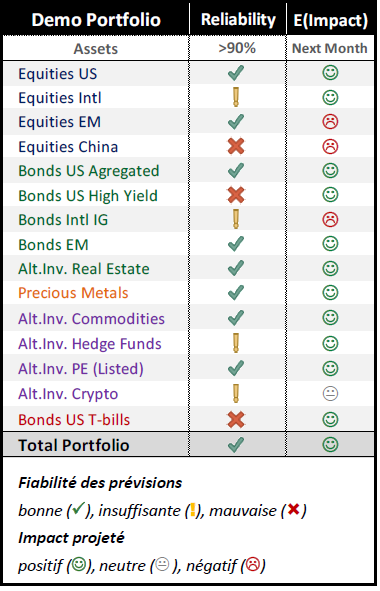The height and width of the screenshot is (591, 380).
Task: Click the green checkmark in the legend
Action: [x=78, y=509]
